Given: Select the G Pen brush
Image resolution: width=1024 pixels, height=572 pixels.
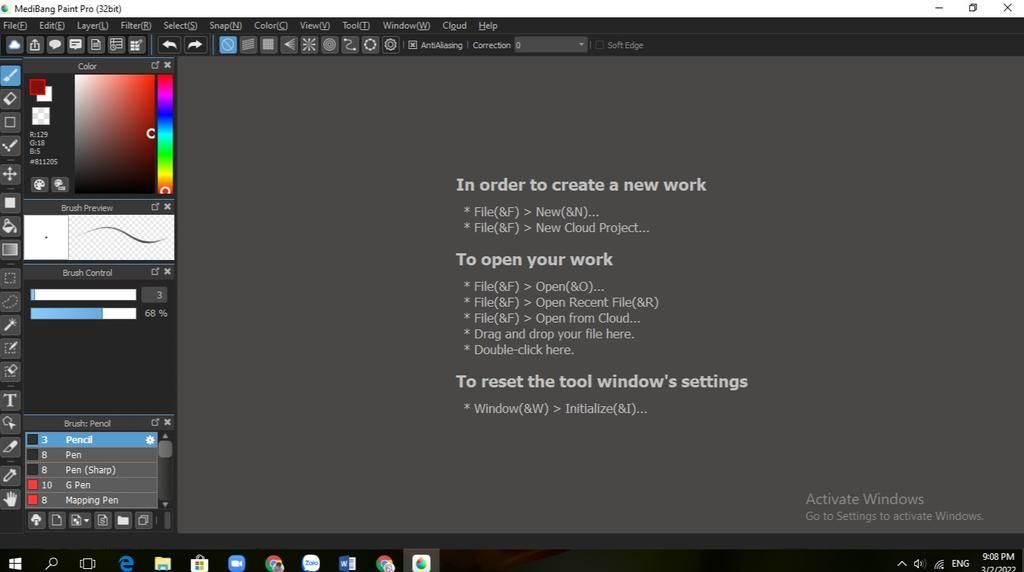Looking at the screenshot, I should [91, 485].
